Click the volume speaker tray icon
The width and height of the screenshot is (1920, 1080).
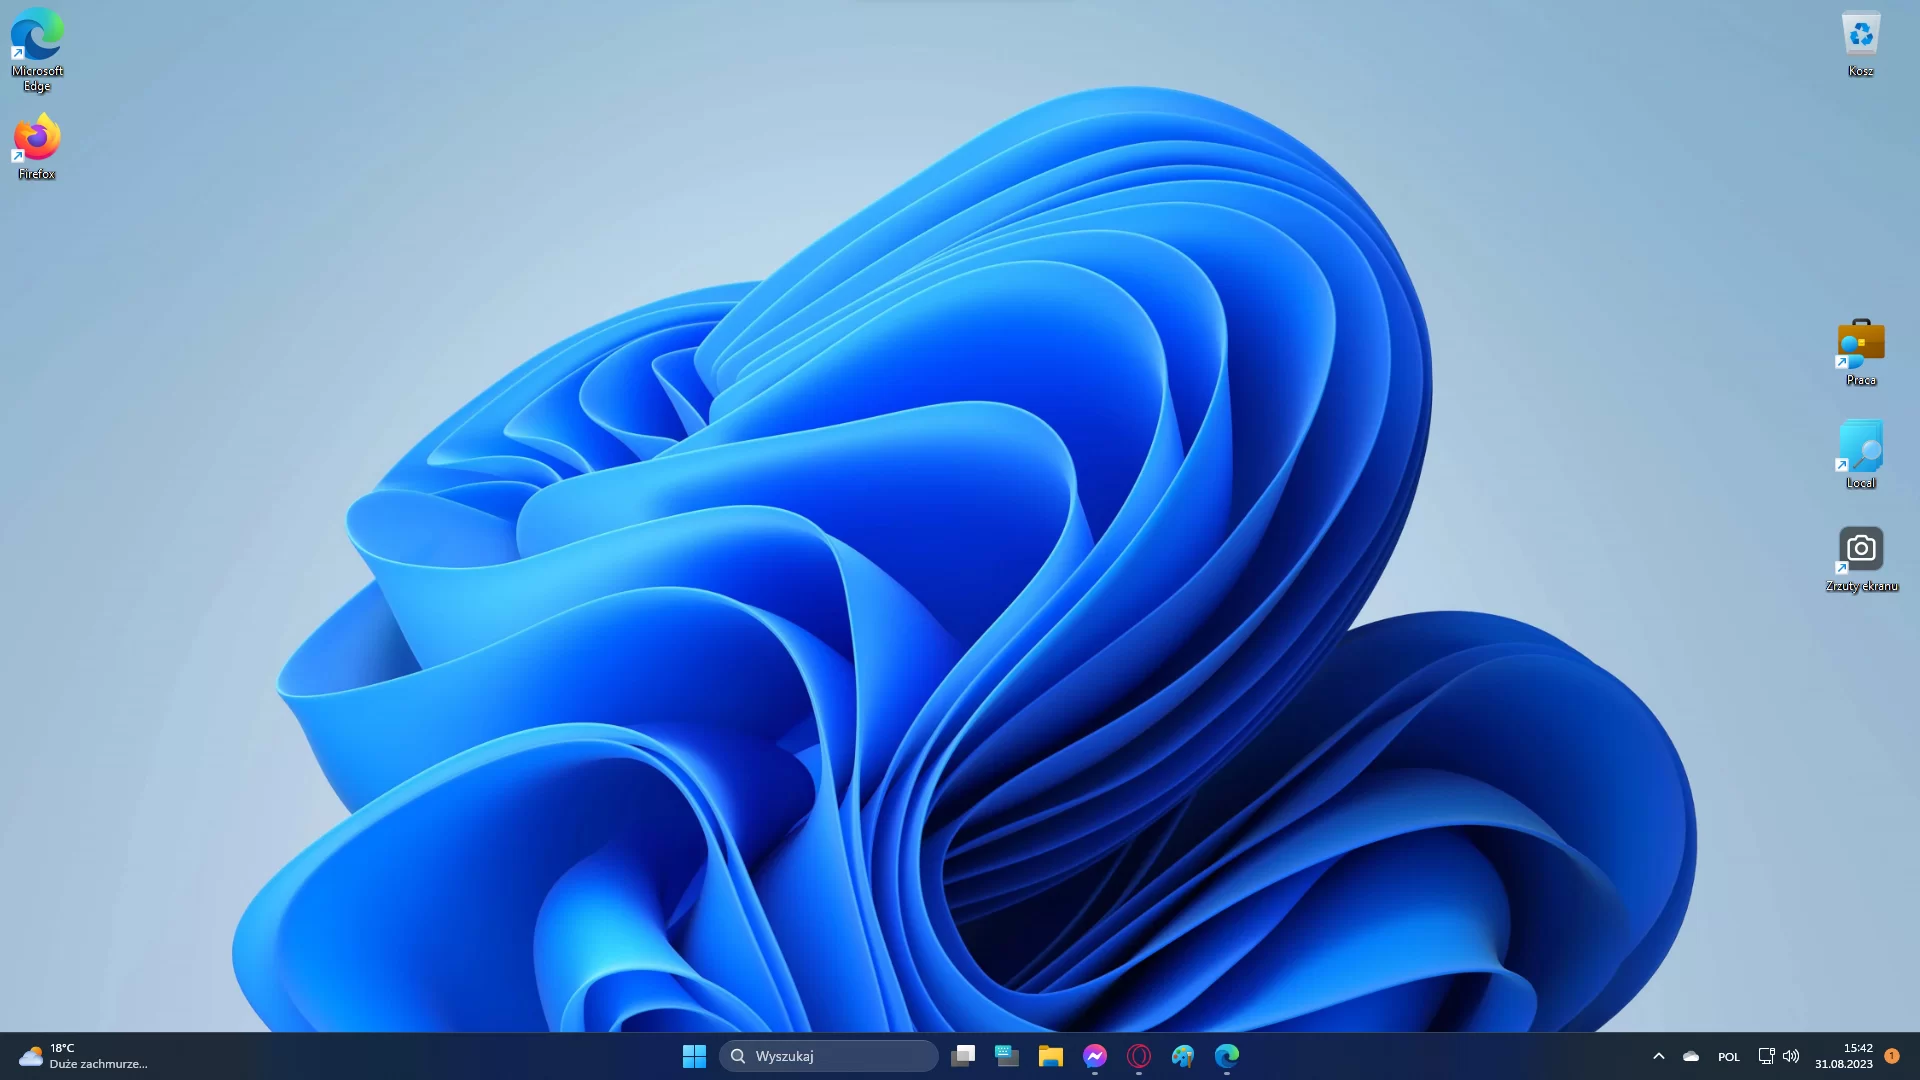pyautogui.click(x=1791, y=1056)
